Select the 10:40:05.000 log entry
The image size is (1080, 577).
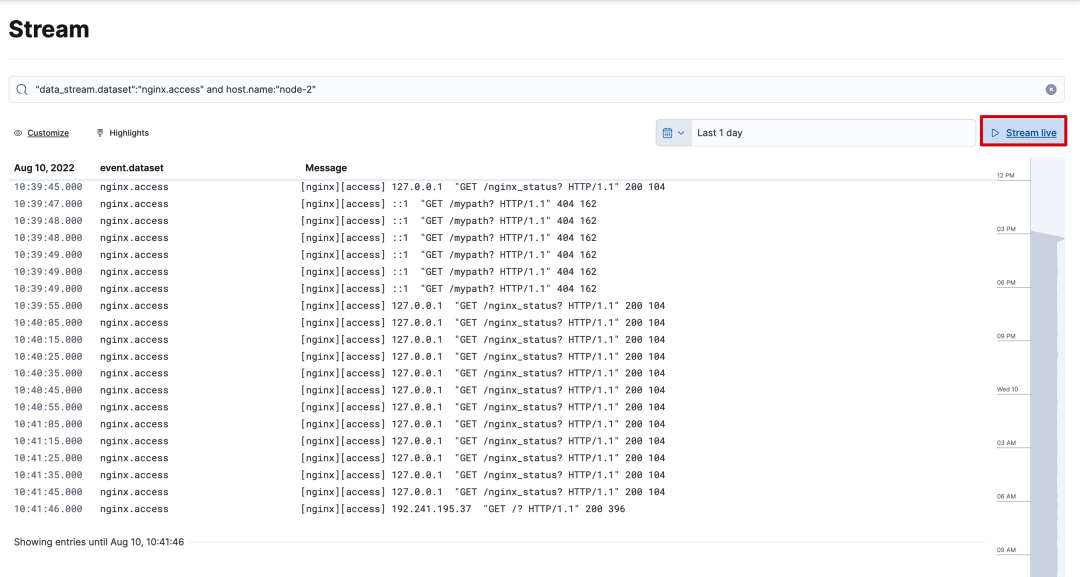click(x=498, y=323)
